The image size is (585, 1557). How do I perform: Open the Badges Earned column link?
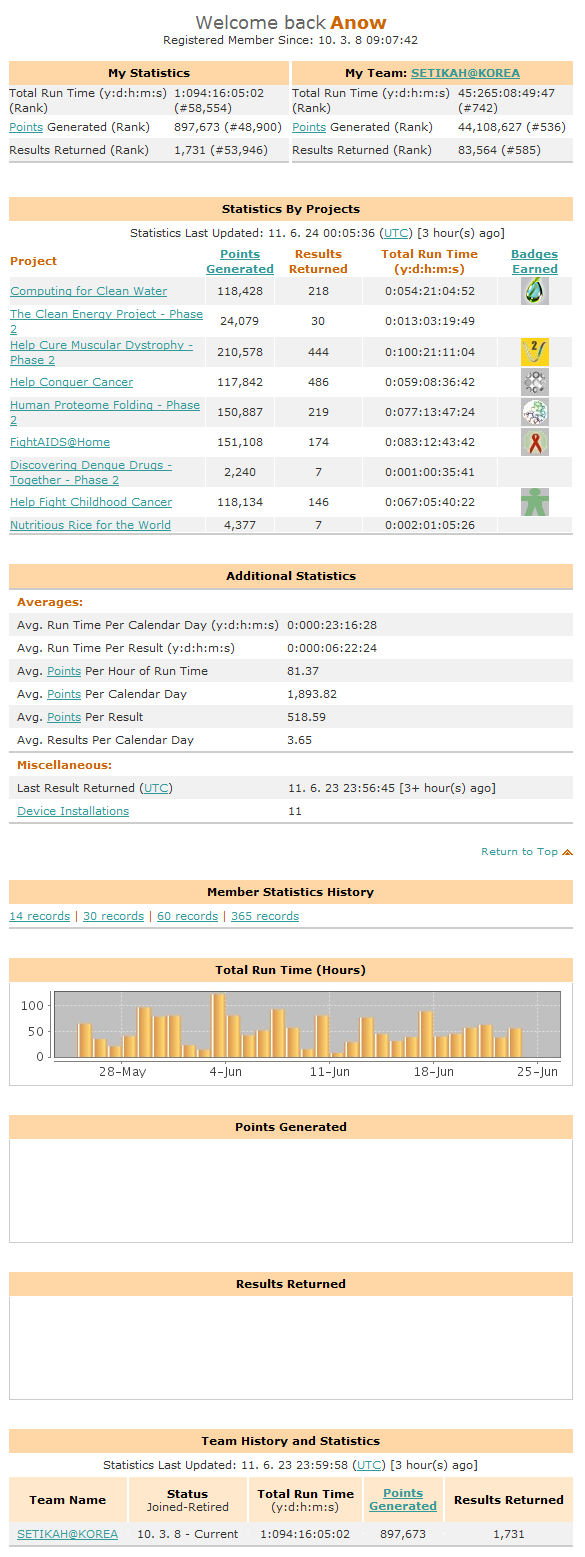[535, 261]
